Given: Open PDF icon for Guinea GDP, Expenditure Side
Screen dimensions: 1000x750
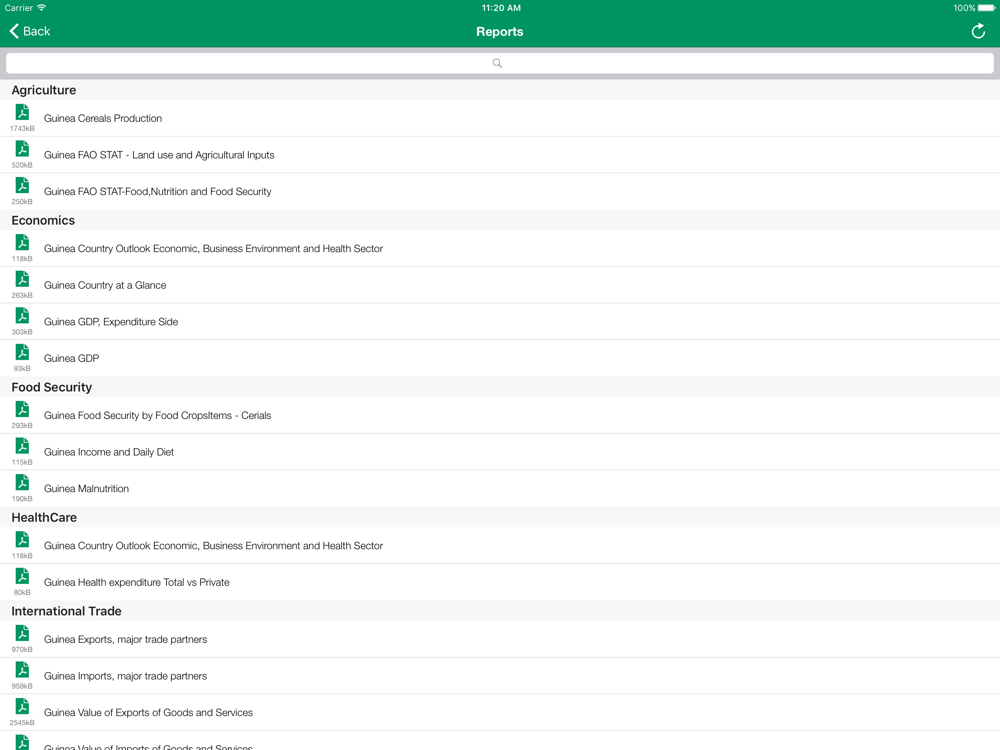Looking at the screenshot, I should click(x=22, y=315).
